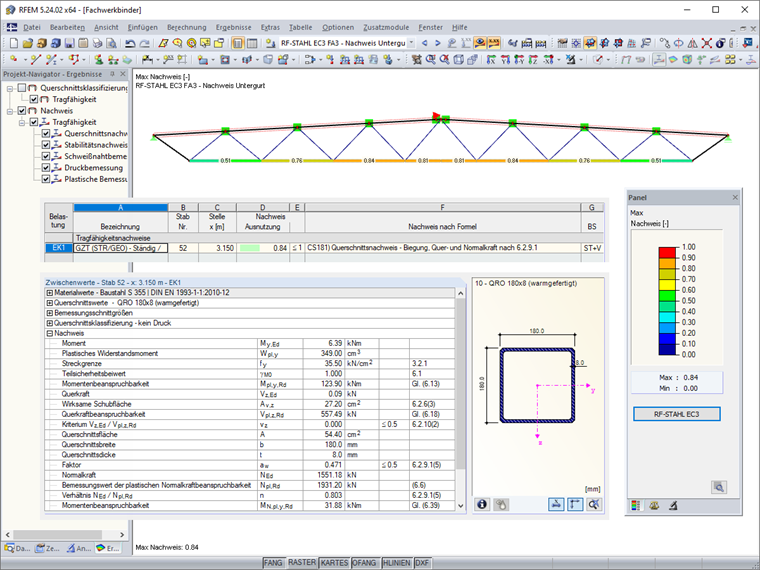Toggle result values x.xx display icon

(x=493, y=43)
